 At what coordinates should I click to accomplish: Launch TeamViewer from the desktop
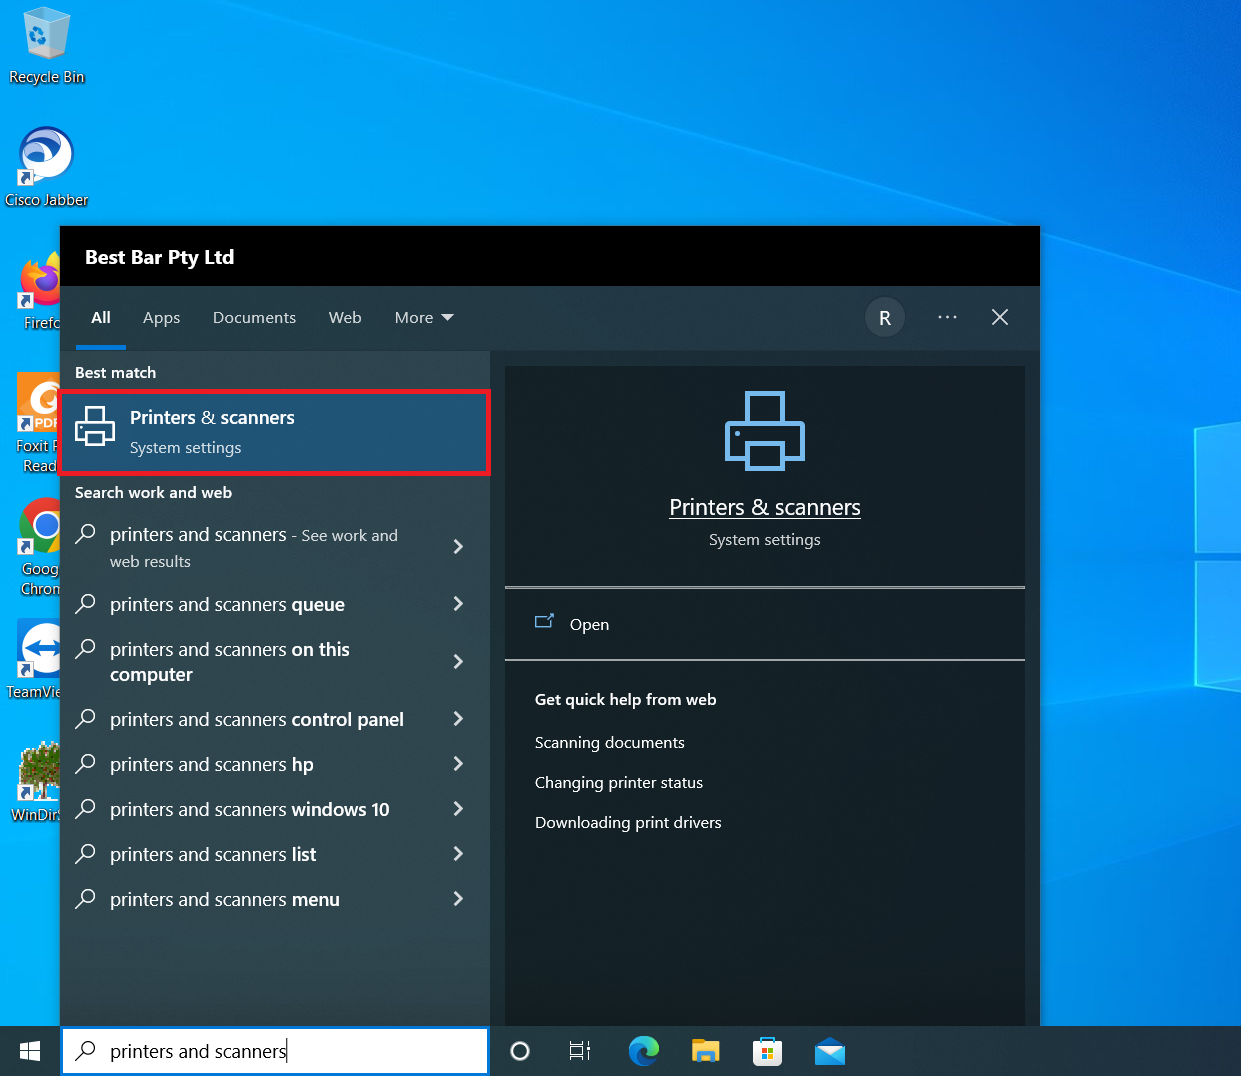[36, 660]
